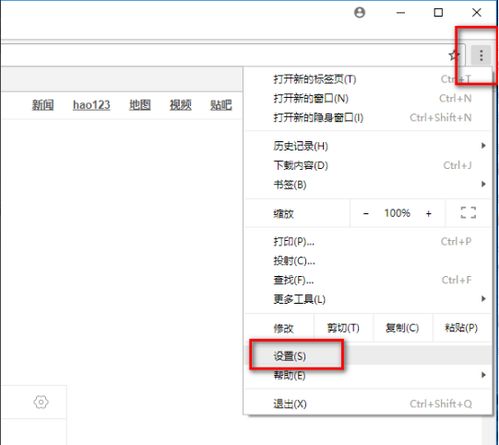Screen dimensions: 499x445
Task: Click the bookmark star icon
Action: (x=454, y=55)
